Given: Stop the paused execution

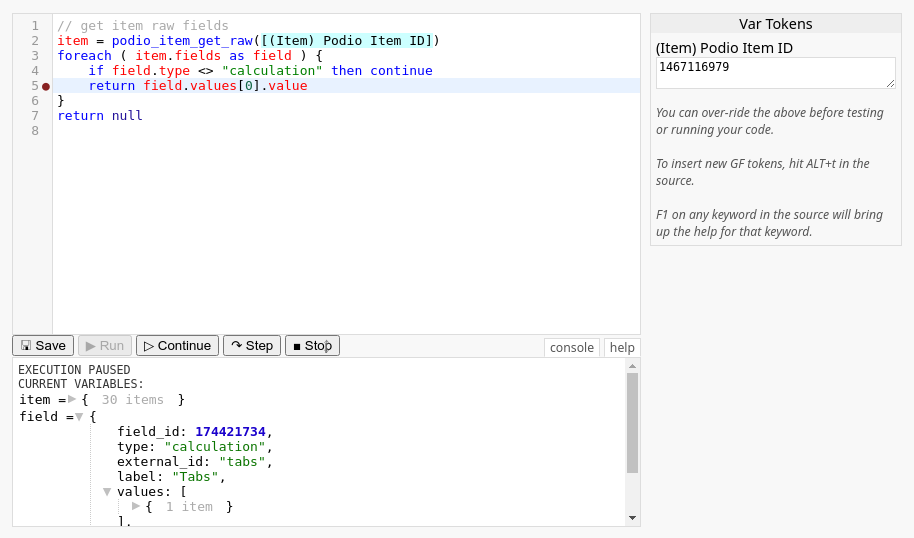Looking at the screenshot, I should coord(312,346).
